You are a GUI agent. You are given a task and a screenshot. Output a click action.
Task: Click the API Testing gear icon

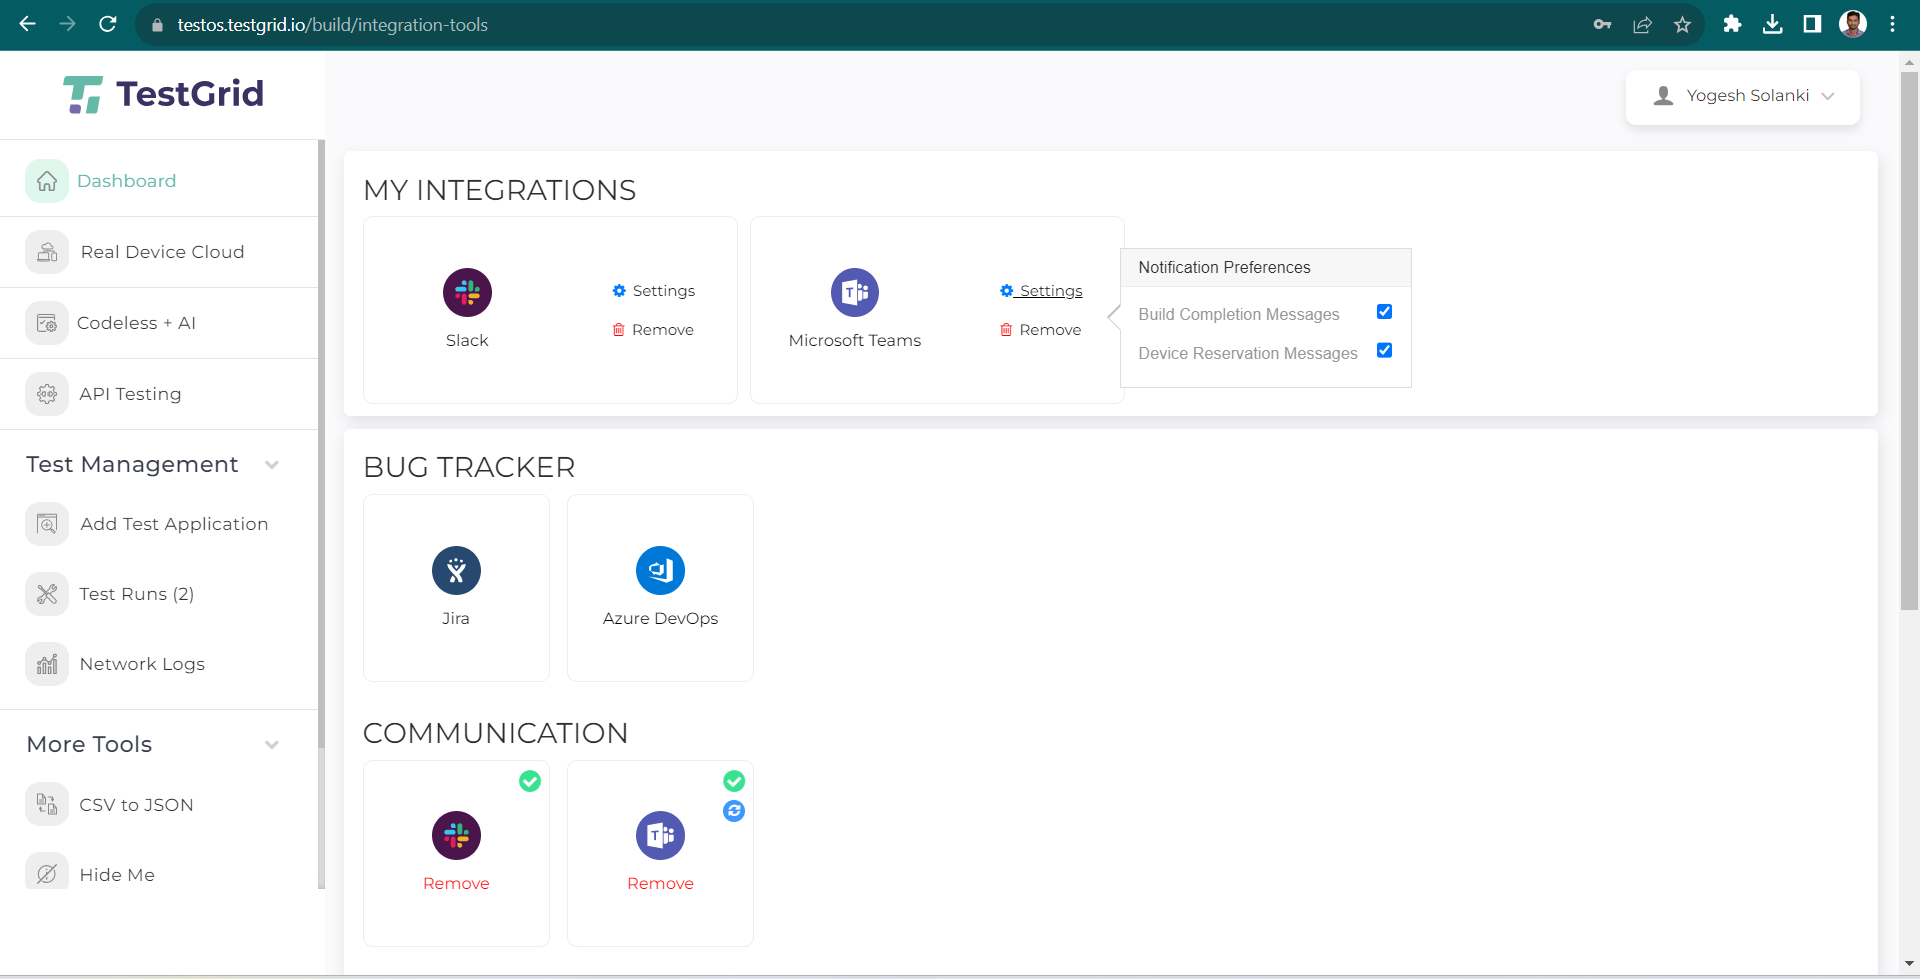[47, 394]
